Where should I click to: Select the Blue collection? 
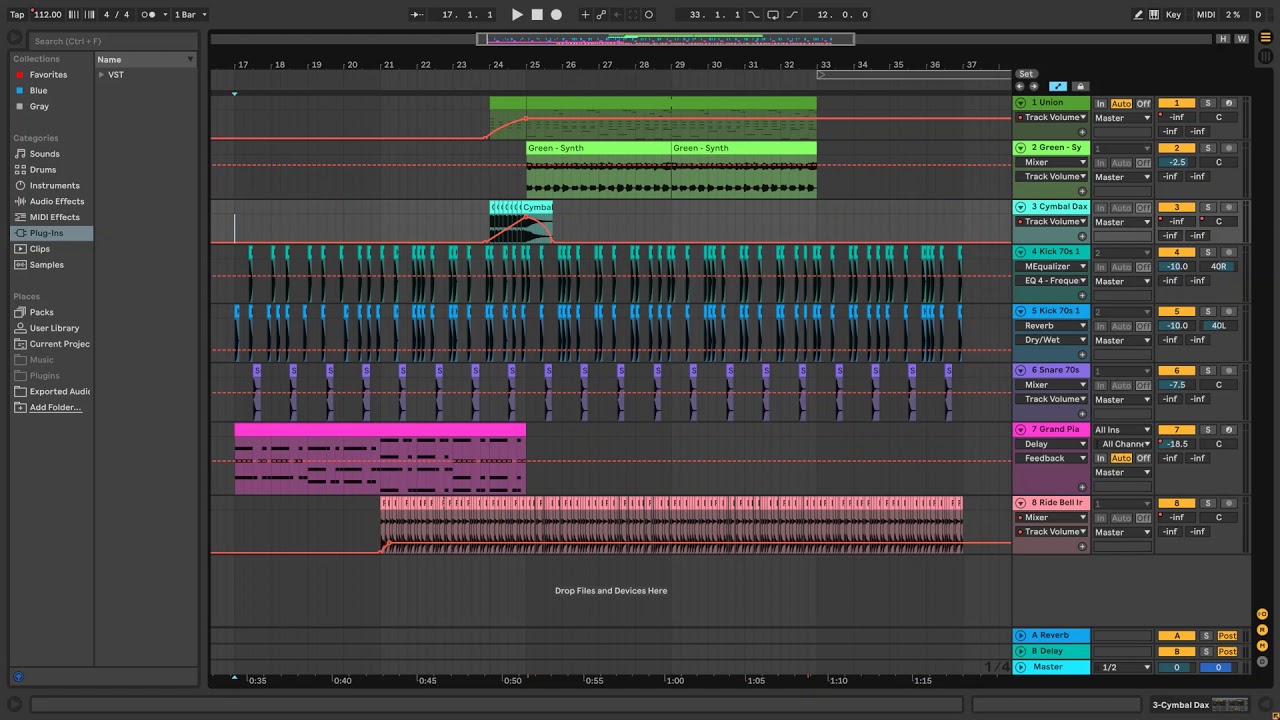point(38,91)
